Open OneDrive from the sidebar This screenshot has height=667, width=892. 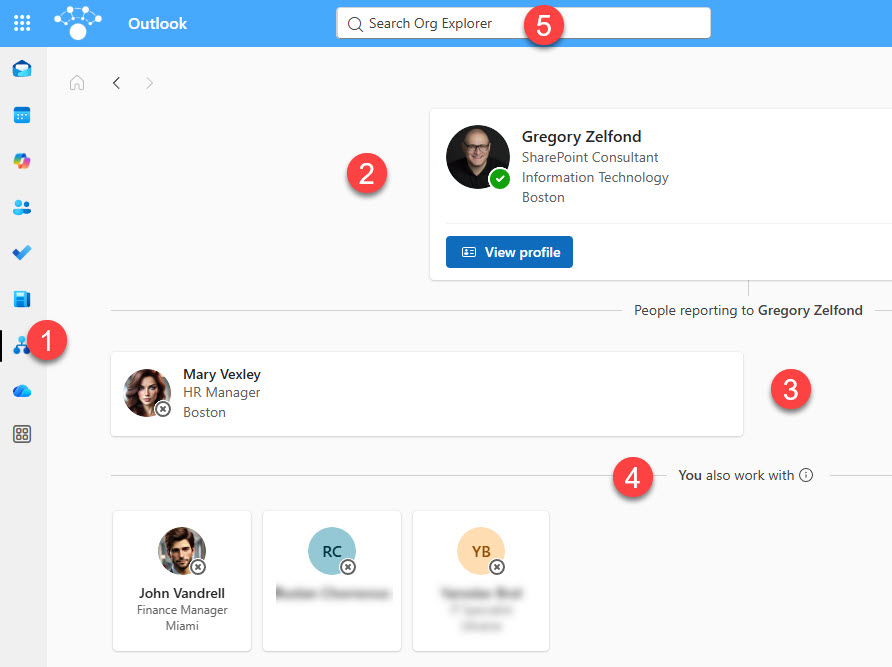[x=22, y=391]
